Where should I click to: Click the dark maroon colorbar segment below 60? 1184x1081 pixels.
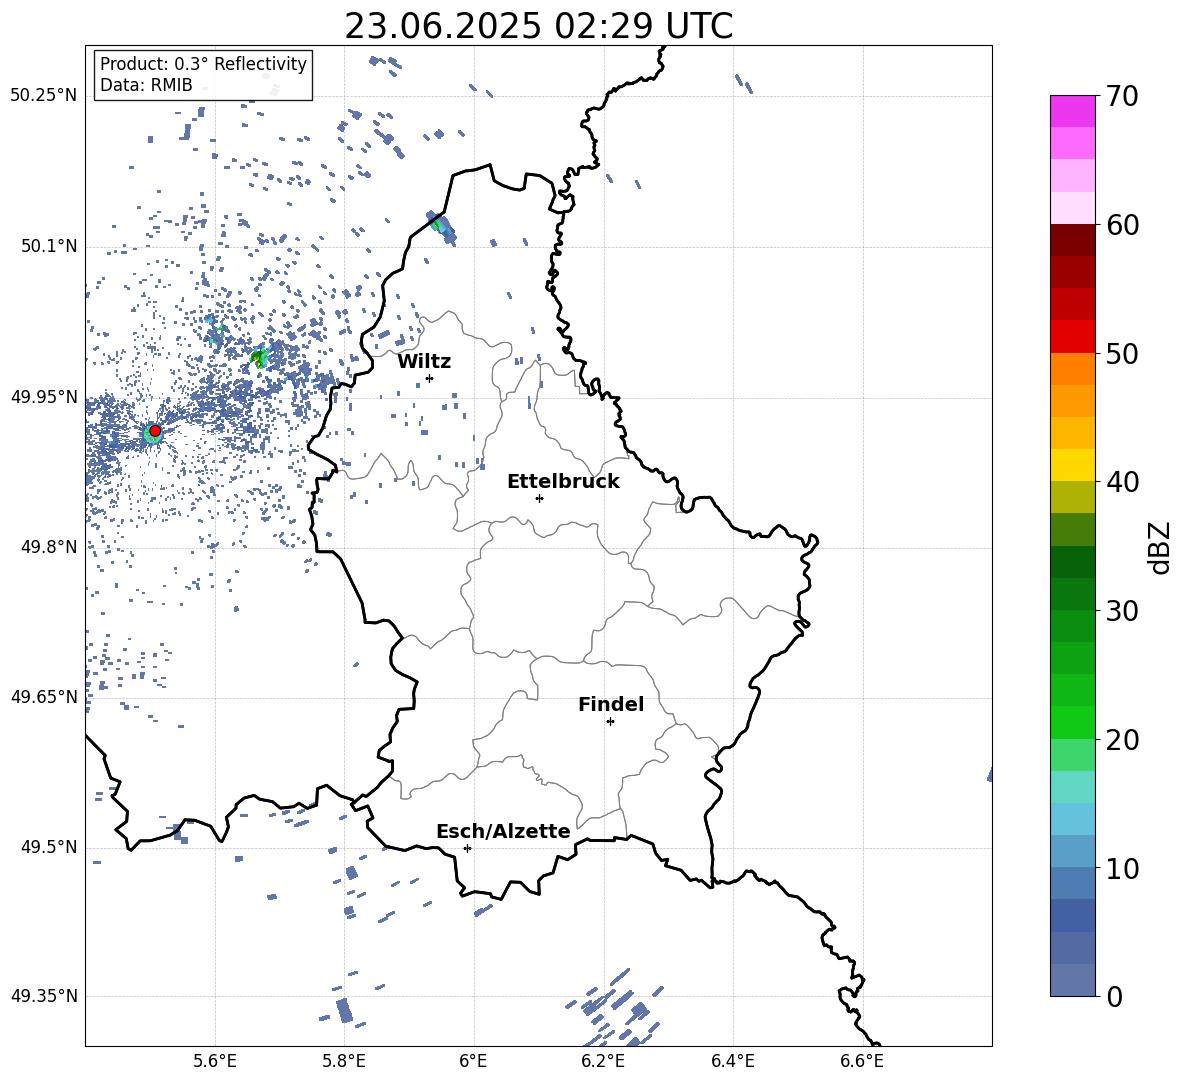(1072, 240)
